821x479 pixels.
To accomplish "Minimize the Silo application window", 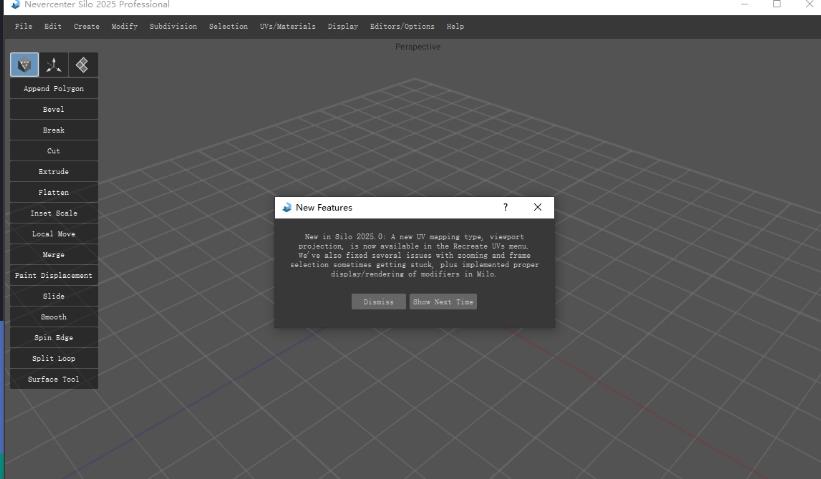I will 745,4.
